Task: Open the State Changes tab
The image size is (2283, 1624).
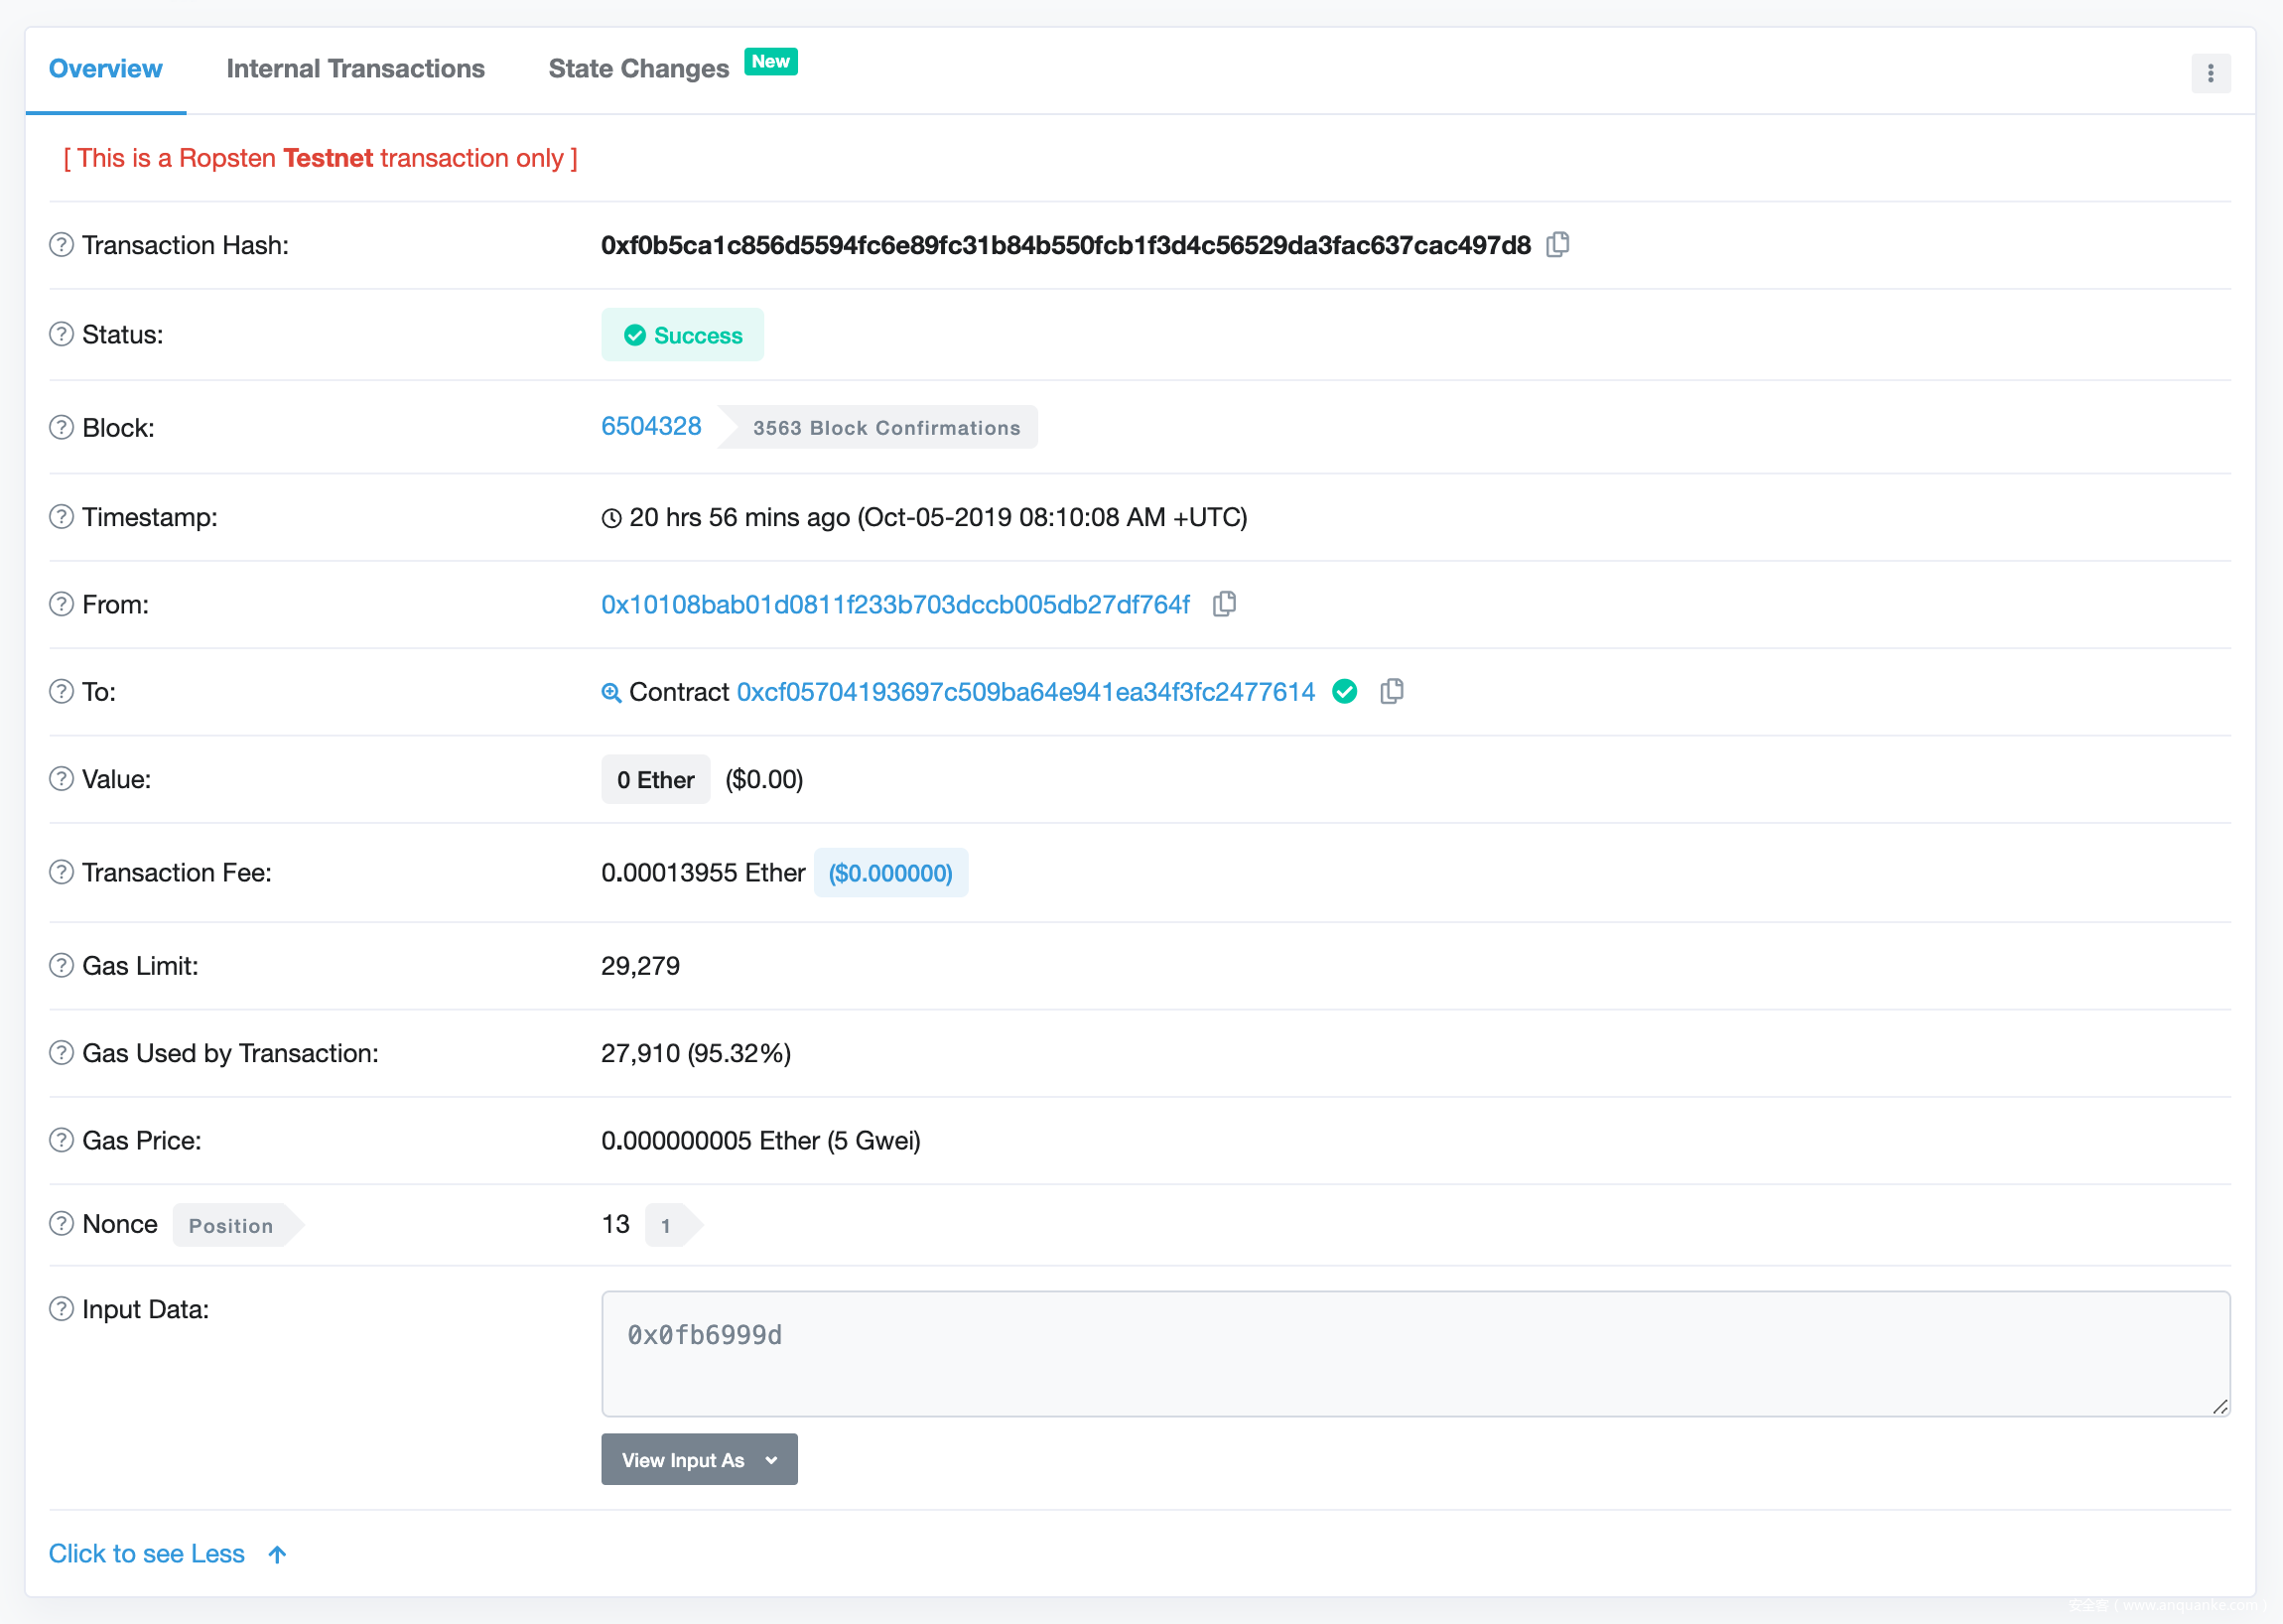Action: [x=639, y=69]
